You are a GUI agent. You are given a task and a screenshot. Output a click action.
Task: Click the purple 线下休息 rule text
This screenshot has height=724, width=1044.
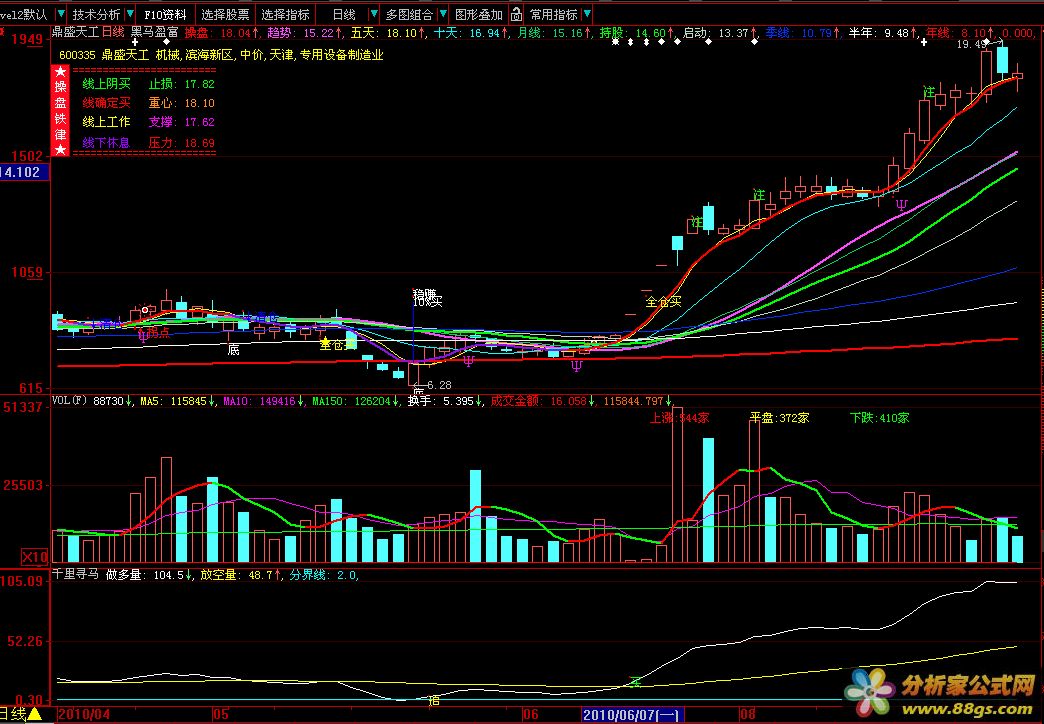point(107,143)
